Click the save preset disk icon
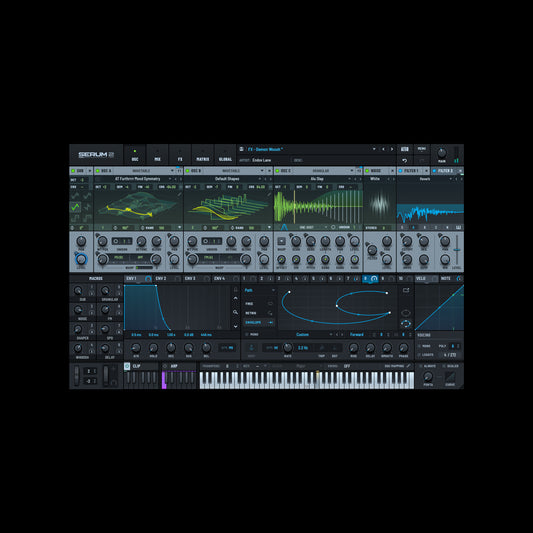Image resolution: width=533 pixels, height=533 pixels. 241,149
